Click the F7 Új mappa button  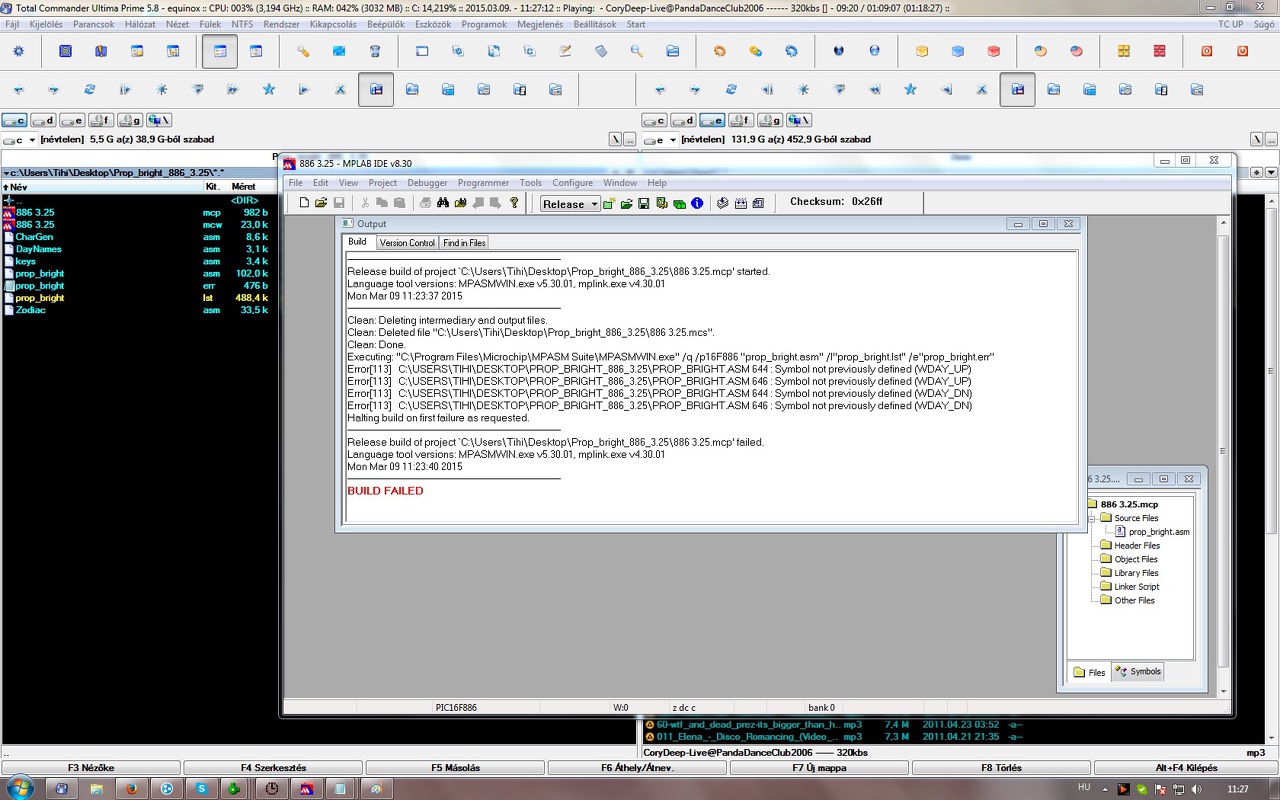point(819,768)
